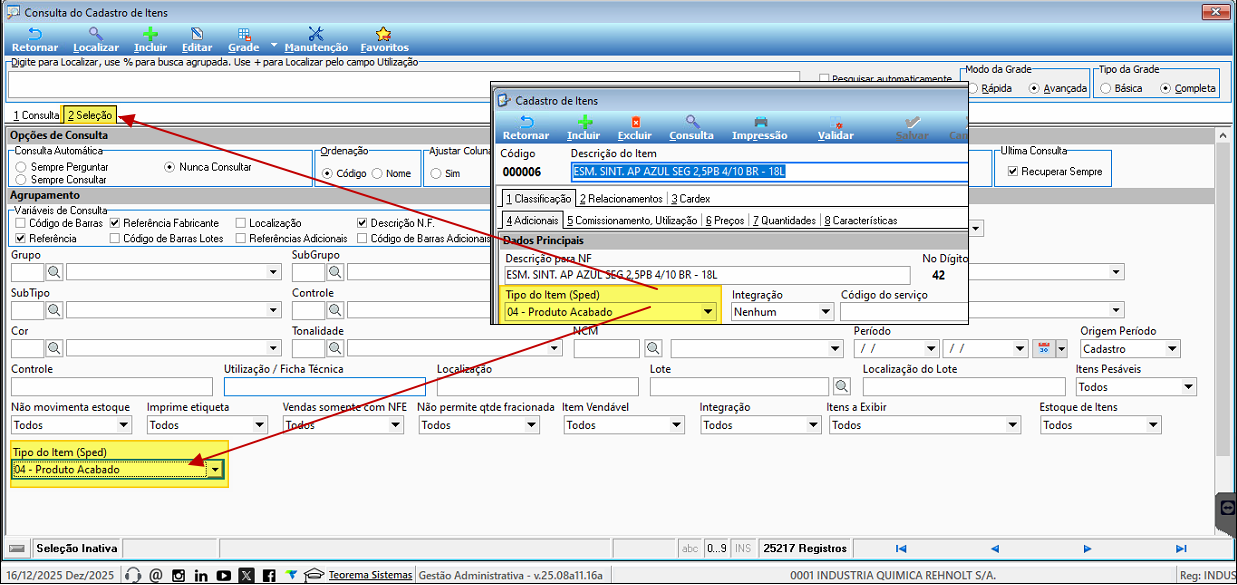The height and width of the screenshot is (585, 1237).
Task: Open the 6 Preços tab
Action: click(725, 220)
